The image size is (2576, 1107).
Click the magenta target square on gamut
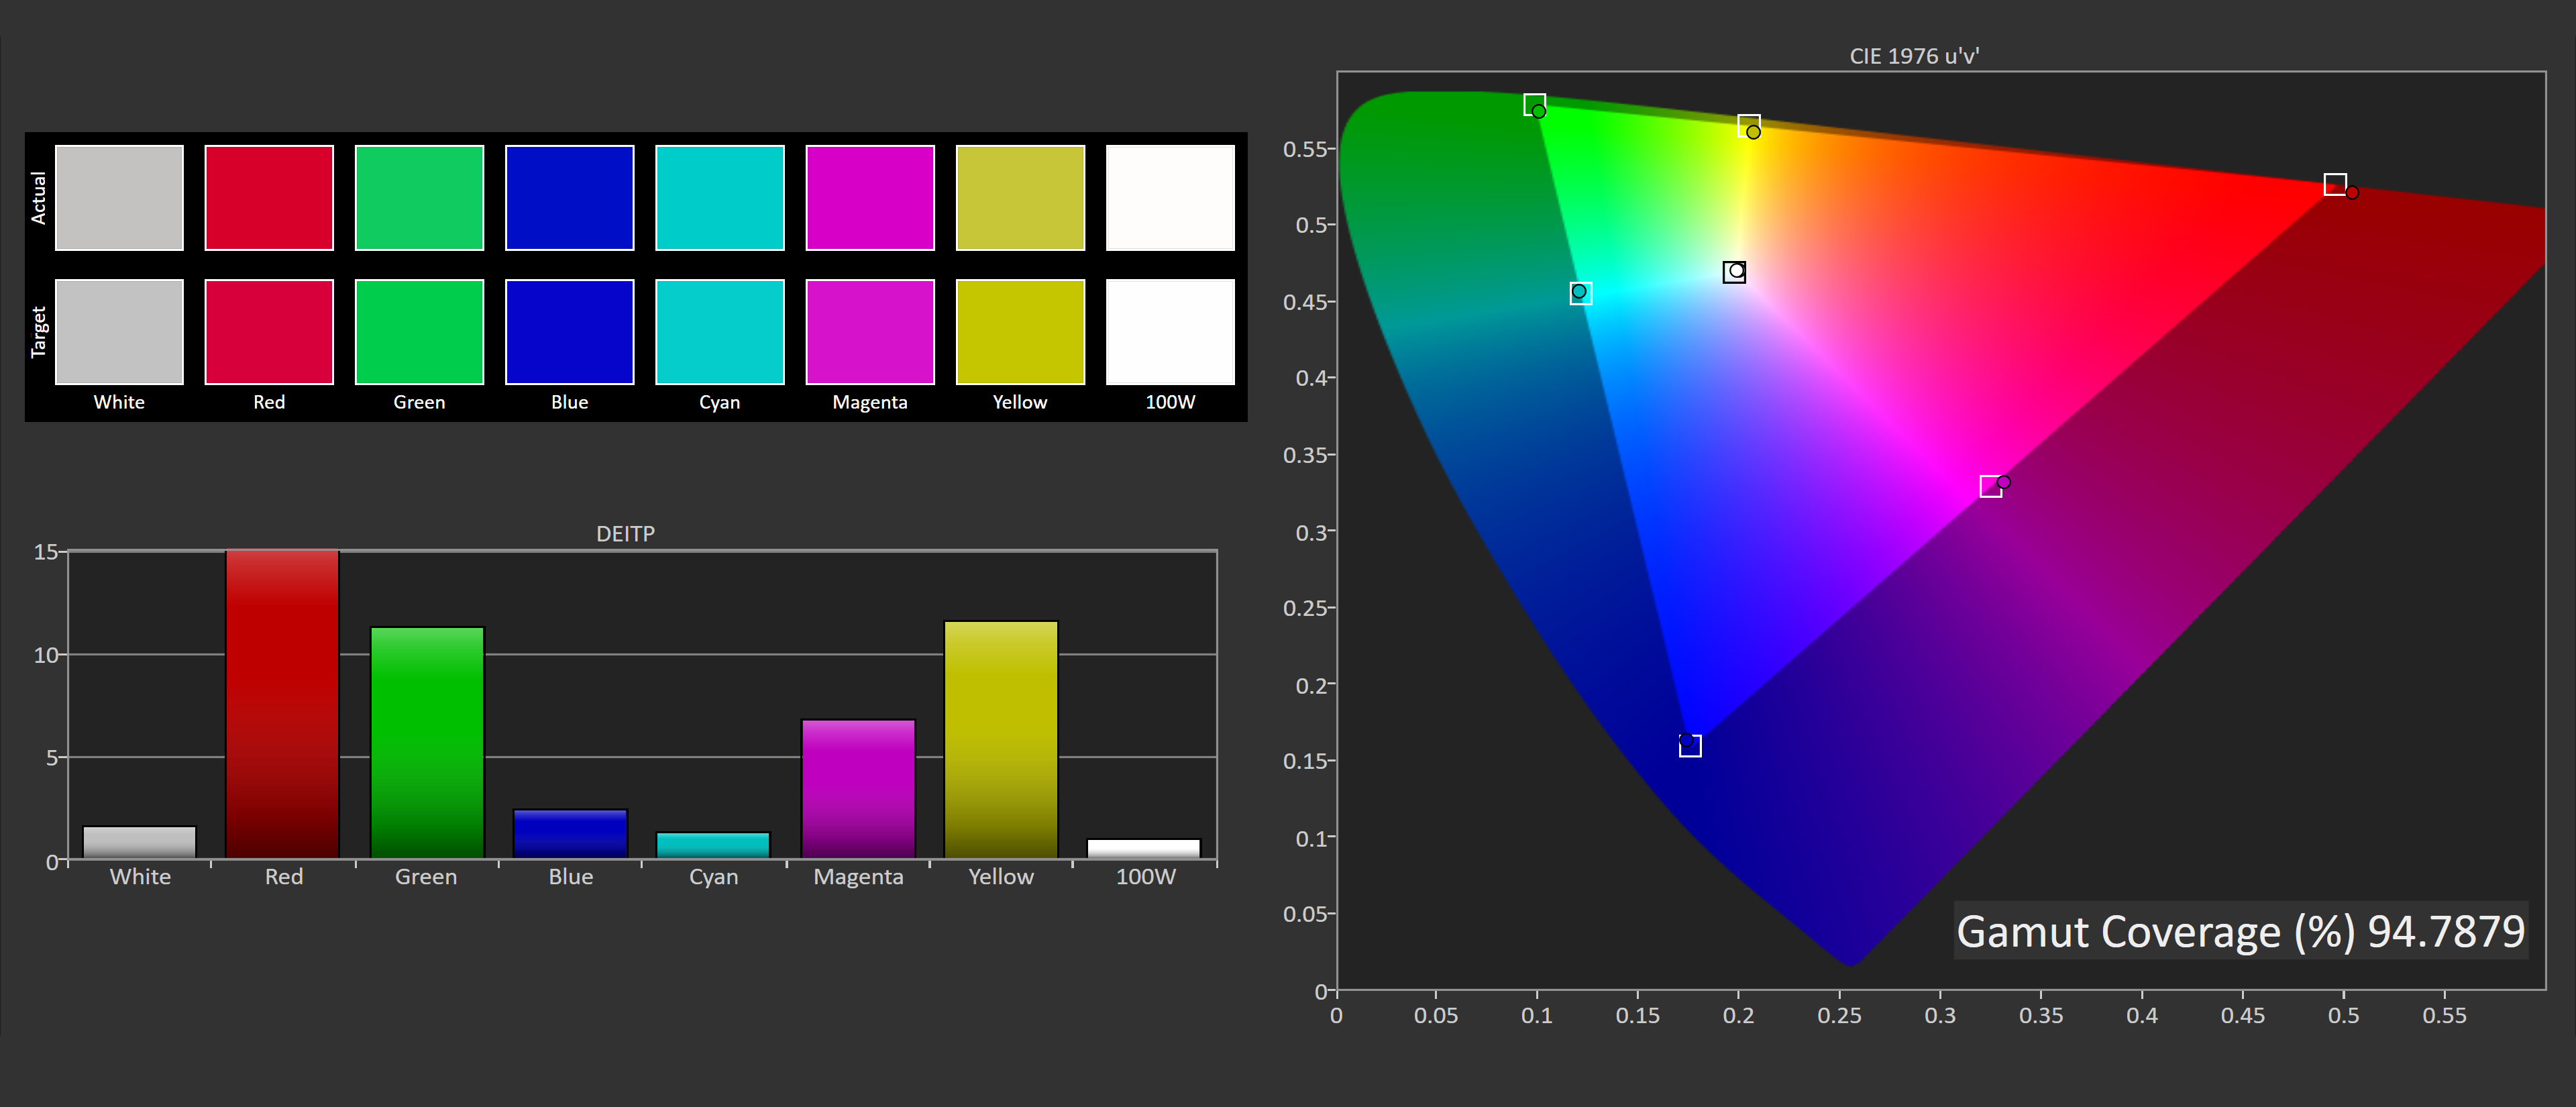[1990, 487]
